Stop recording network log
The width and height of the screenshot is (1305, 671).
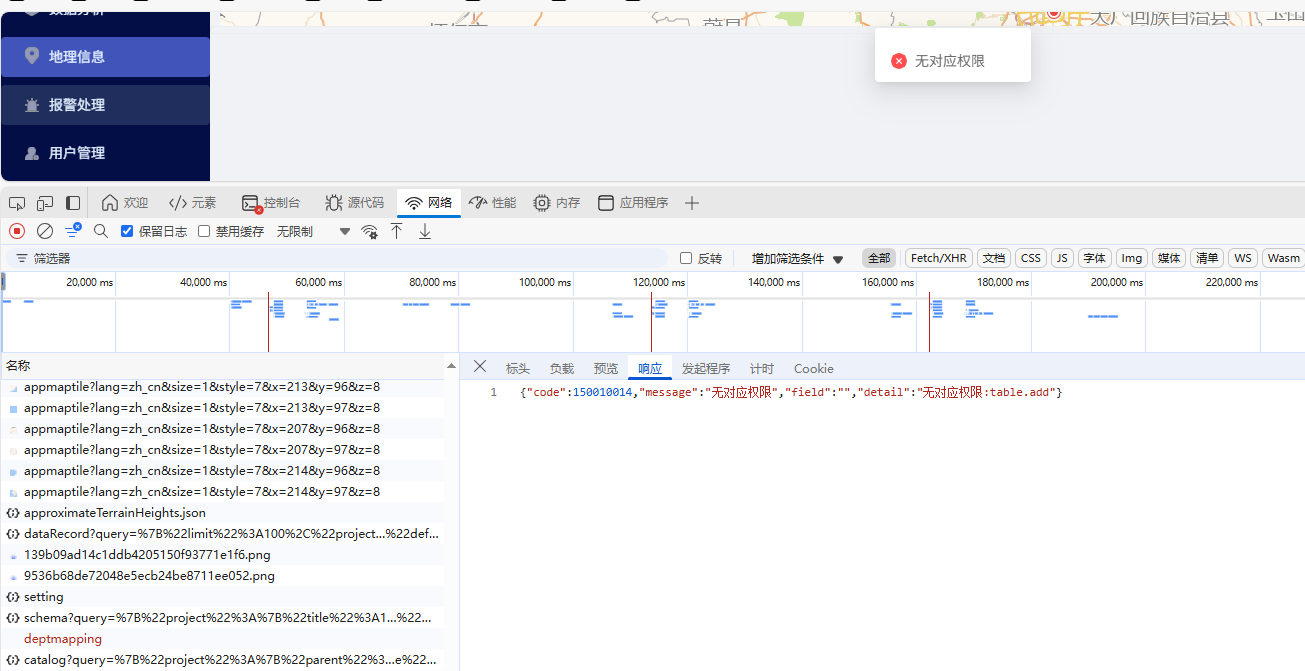[17, 231]
